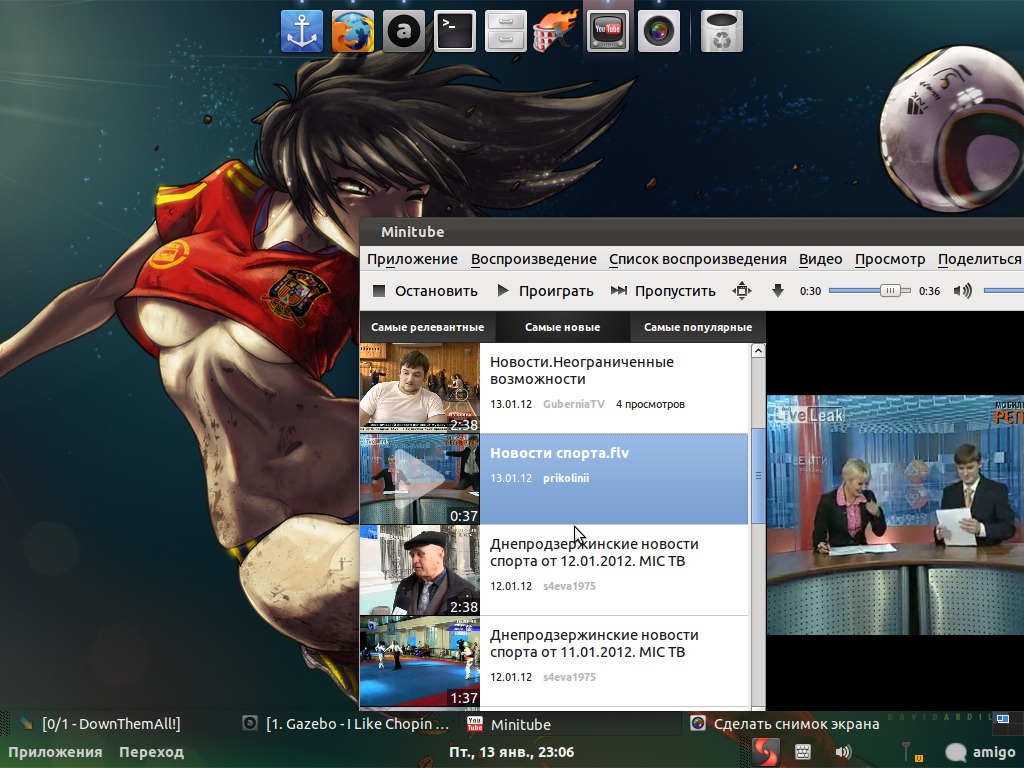Click the playback seek slider handle
This screenshot has height=768, width=1024.
tap(889, 291)
